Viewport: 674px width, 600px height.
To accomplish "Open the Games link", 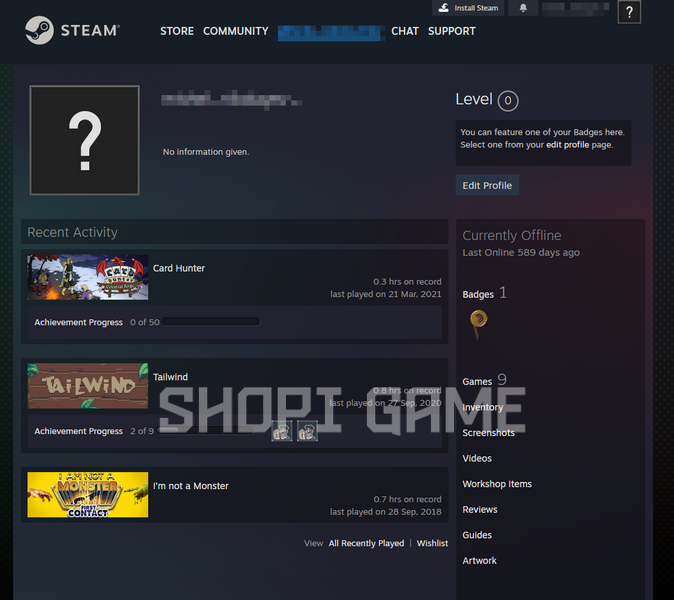I will coord(477,382).
